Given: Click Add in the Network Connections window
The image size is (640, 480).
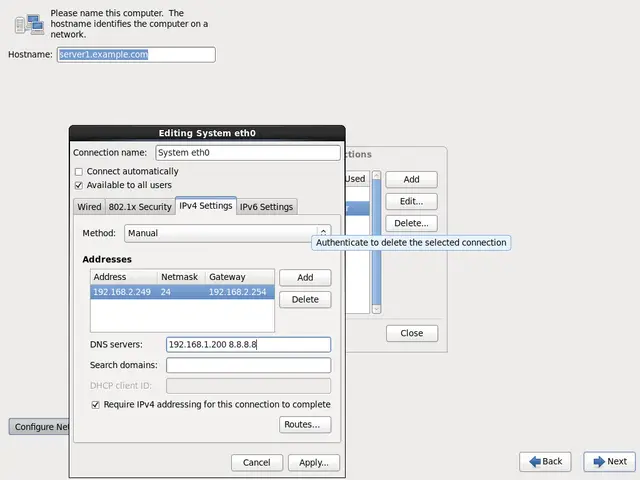Looking at the screenshot, I should 411,180.
